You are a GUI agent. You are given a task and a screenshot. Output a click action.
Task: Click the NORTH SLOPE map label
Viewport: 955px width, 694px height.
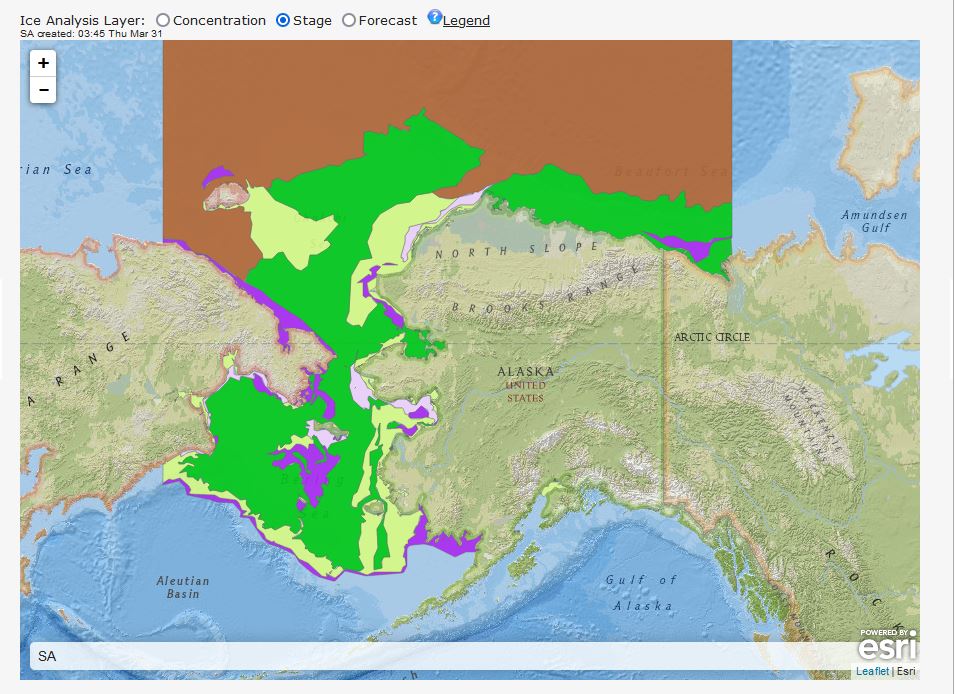[x=516, y=249]
